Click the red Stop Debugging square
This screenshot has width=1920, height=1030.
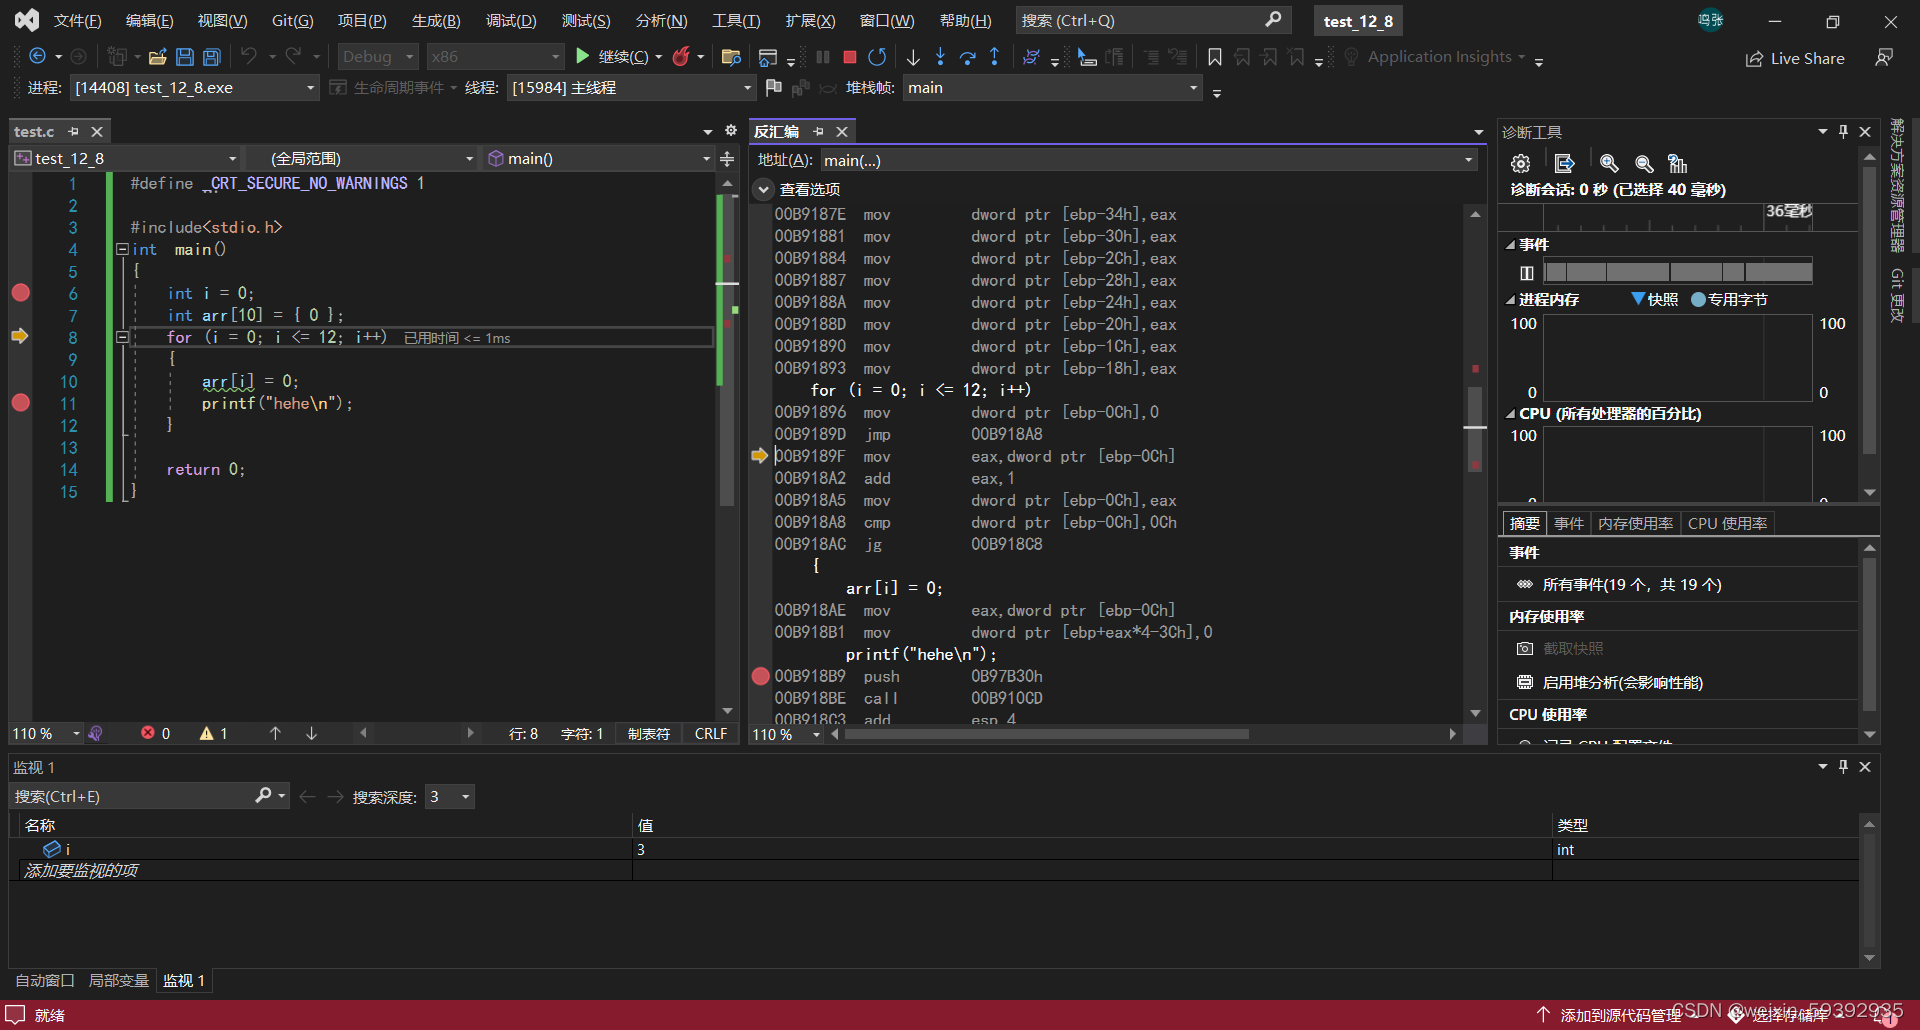pyautogui.click(x=850, y=57)
